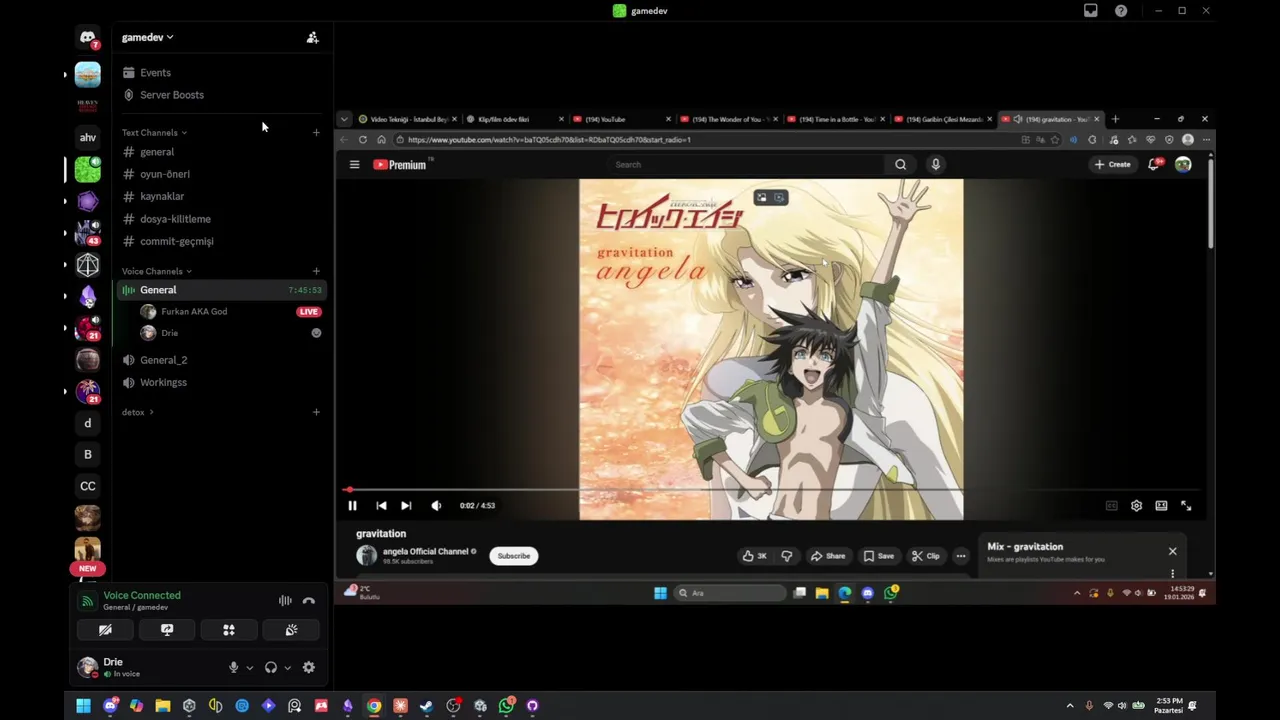Open the Discord inbox icon in title bar
This screenshot has height=720, width=1280.
(1091, 11)
